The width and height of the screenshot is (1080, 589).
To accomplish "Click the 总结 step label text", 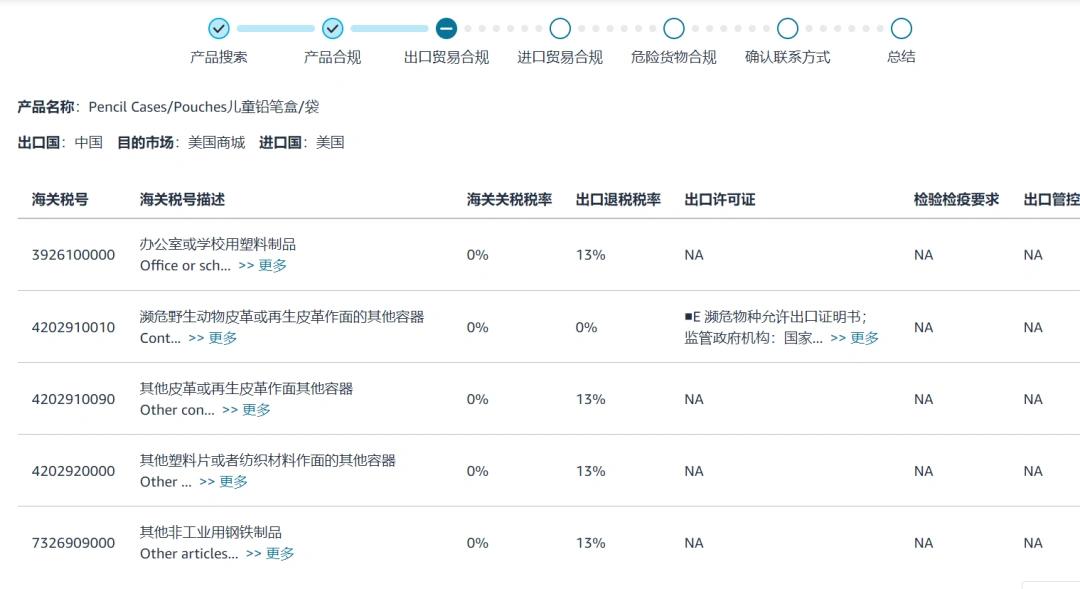I will (901, 57).
